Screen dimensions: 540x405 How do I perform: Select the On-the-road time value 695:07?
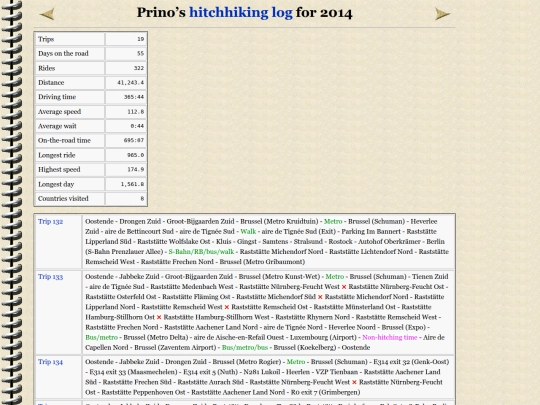[x=134, y=141]
